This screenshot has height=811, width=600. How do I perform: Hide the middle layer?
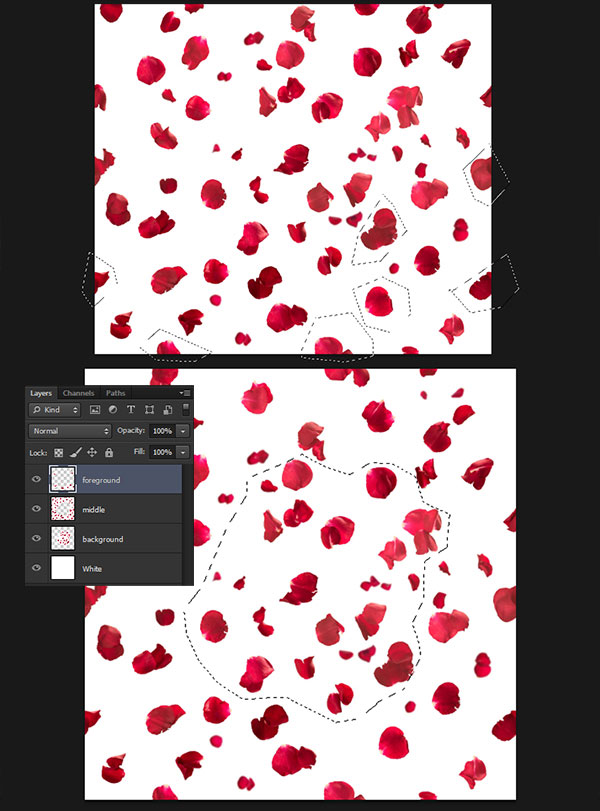point(36,508)
